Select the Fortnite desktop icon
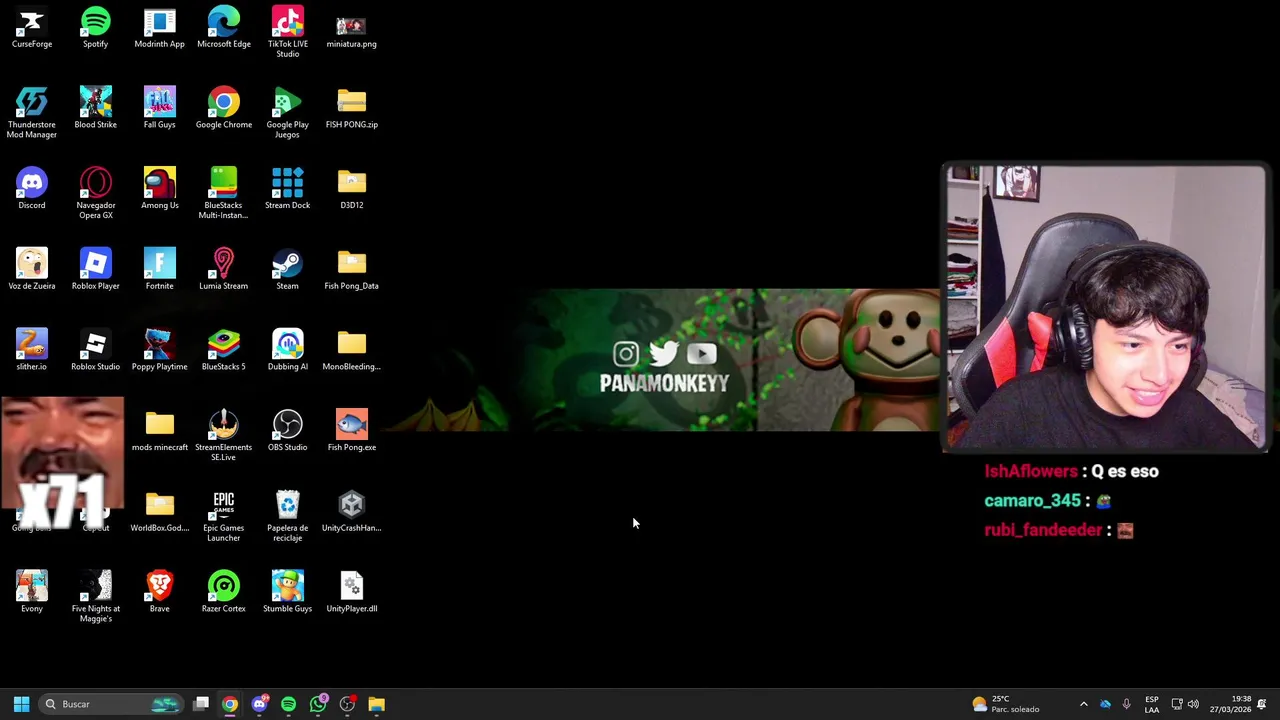The width and height of the screenshot is (1280, 720). [x=160, y=271]
